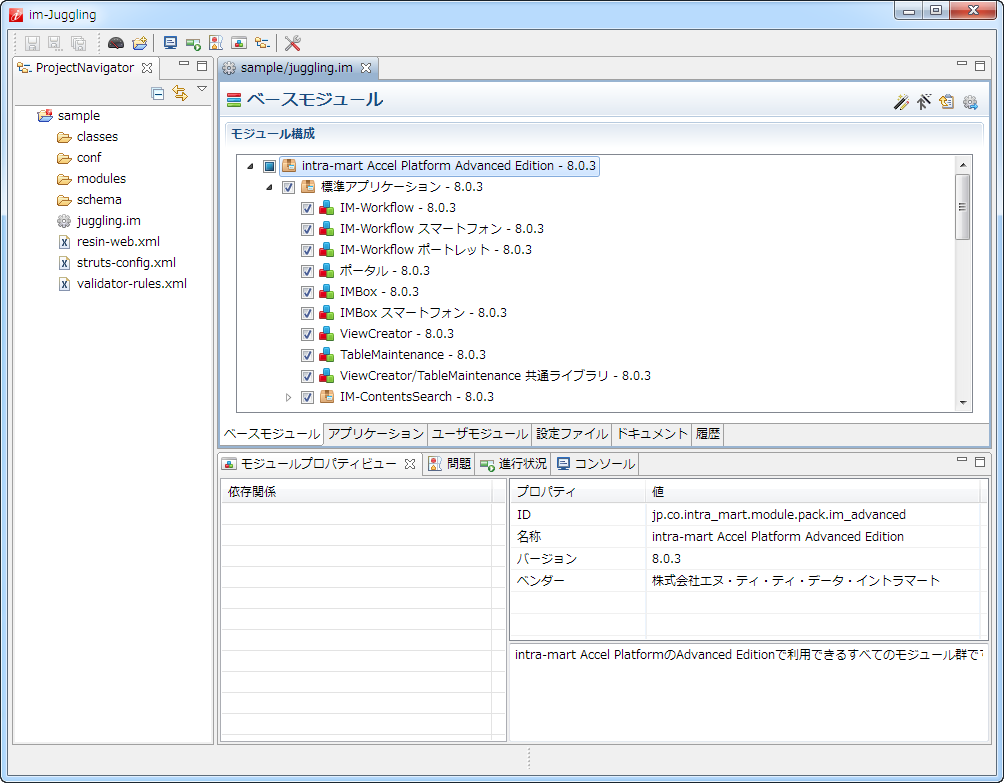Collapse the 標準アプリケーション tree node
This screenshot has height=783, width=1004.
coord(270,188)
